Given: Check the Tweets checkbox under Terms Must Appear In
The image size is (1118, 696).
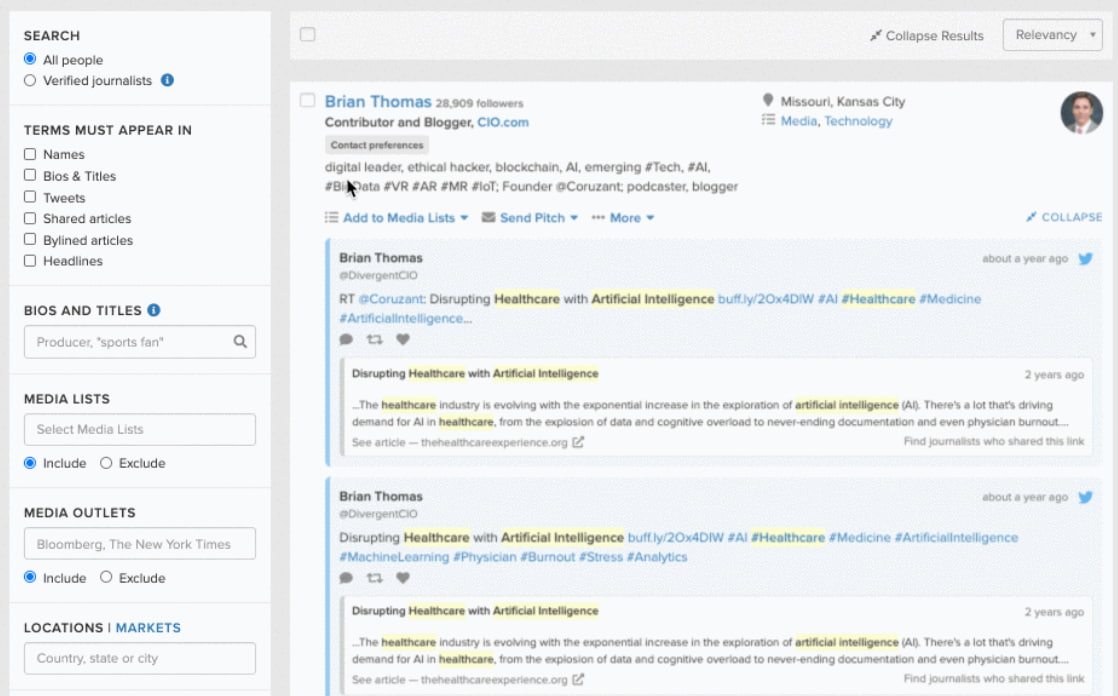Looking at the screenshot, I should point(28,197).
